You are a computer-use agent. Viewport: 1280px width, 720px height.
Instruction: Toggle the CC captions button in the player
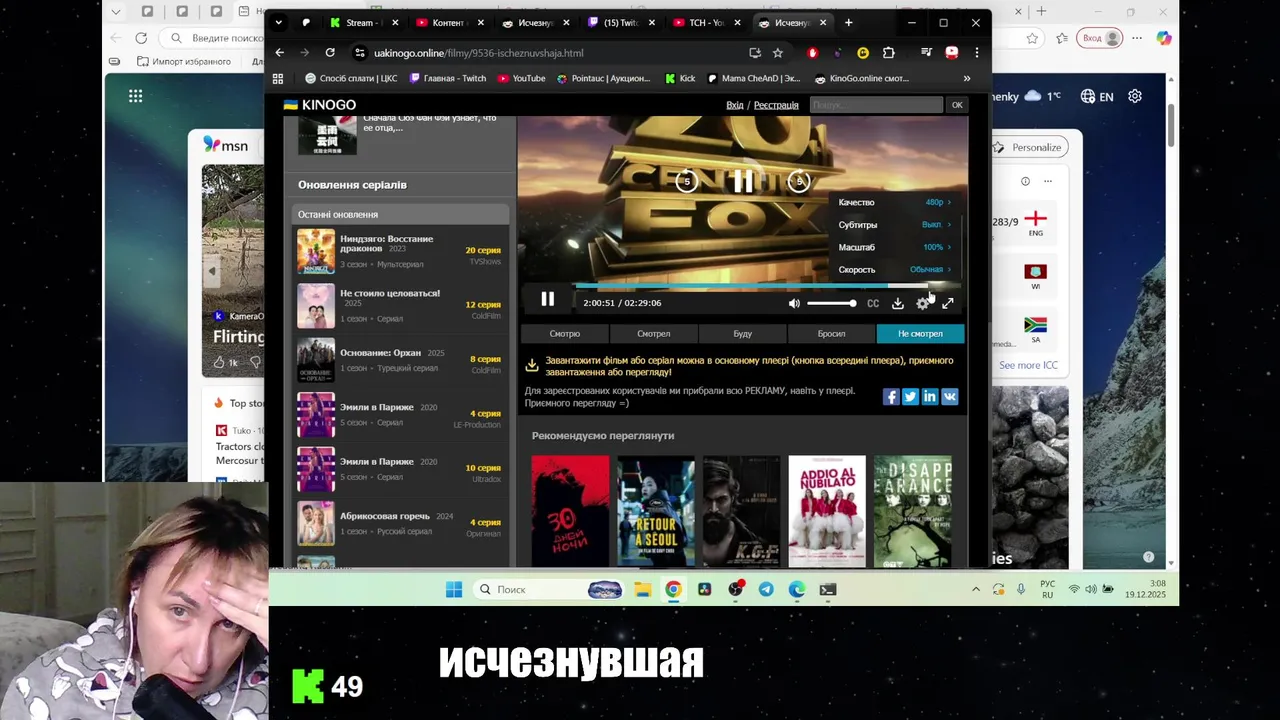(873, 303)
